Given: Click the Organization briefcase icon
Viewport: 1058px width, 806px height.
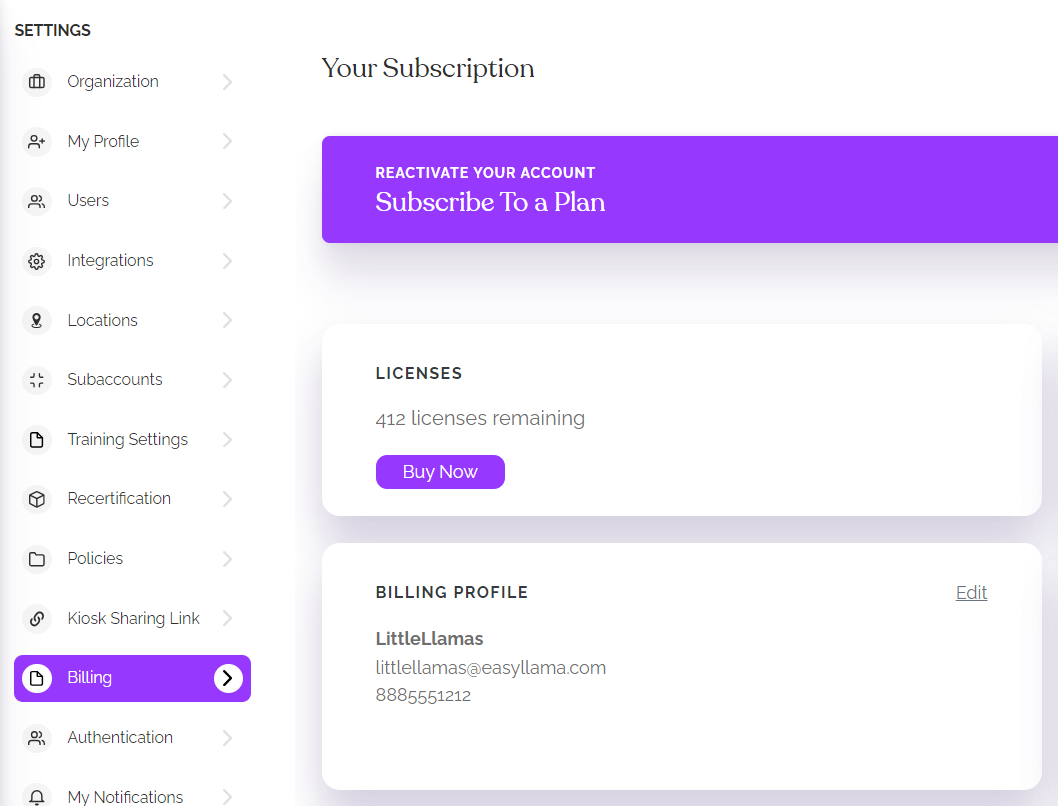Looking at the screenshot, I should coord(37,82).
